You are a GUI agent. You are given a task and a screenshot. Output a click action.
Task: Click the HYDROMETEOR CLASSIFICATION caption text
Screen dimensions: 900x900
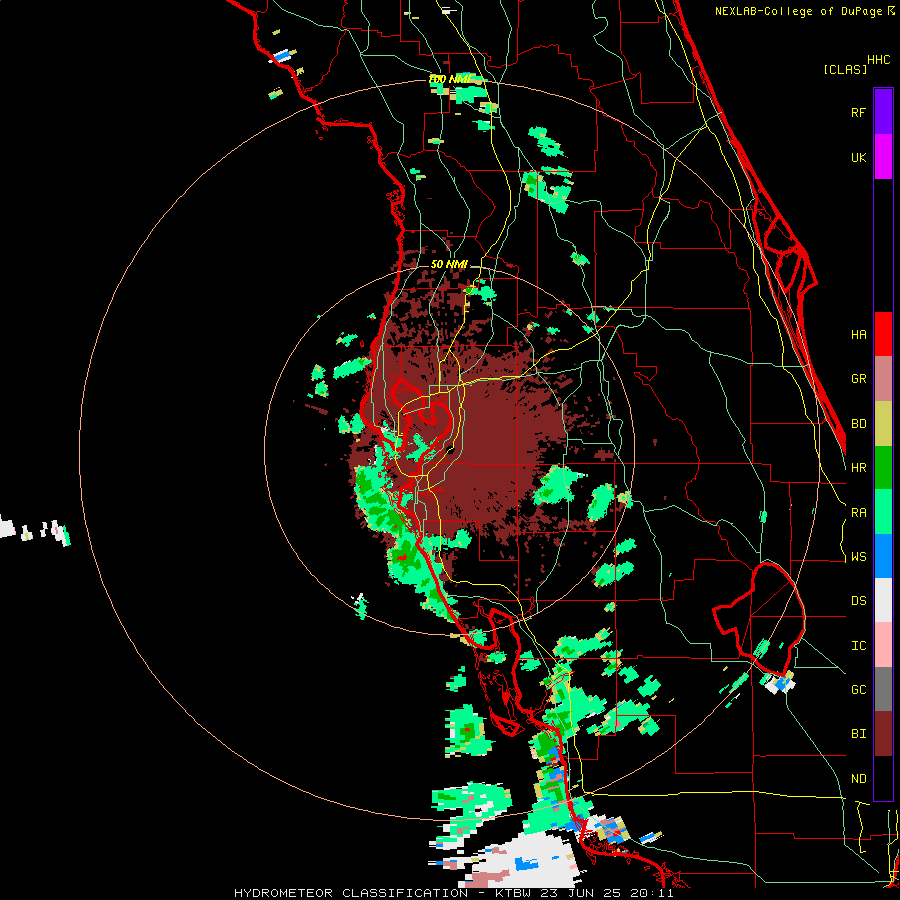click(x=351, y=893)
